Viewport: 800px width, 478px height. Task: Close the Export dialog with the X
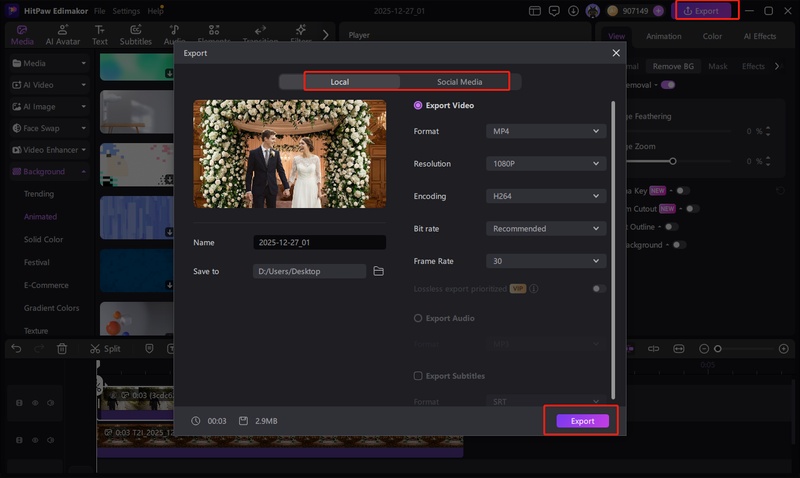coord(616,53)
